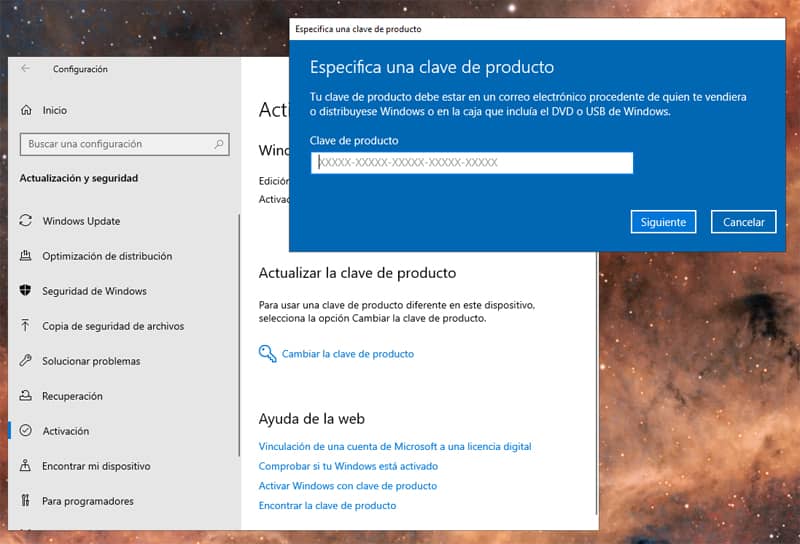The width and height of the screenshot is (800, 544).
Task: Click the Actualización y seguridad heading
Action: (79, 178)
